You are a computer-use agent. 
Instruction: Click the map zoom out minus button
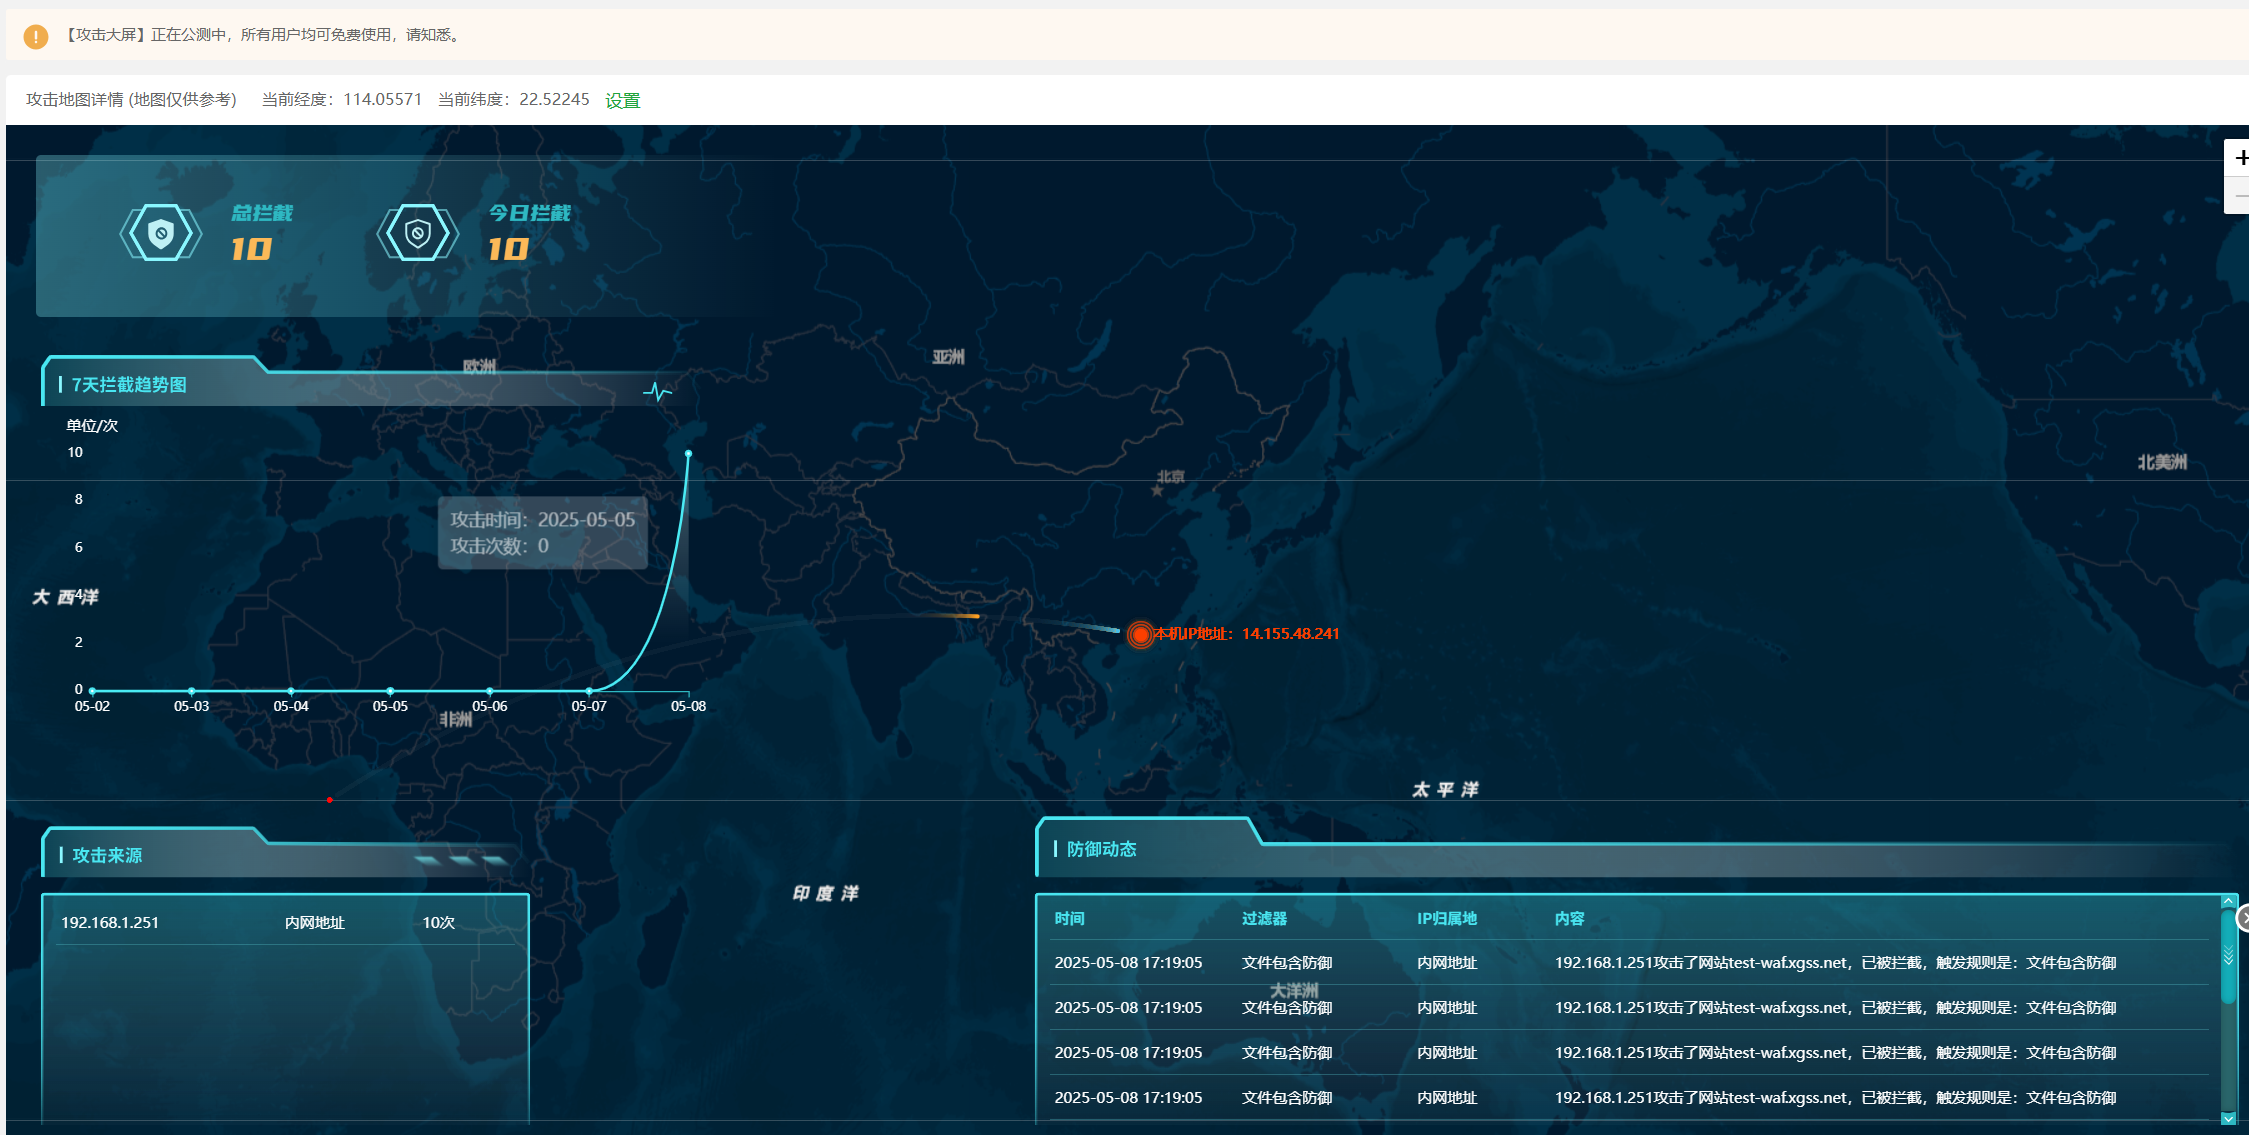tap(2240, 196)
